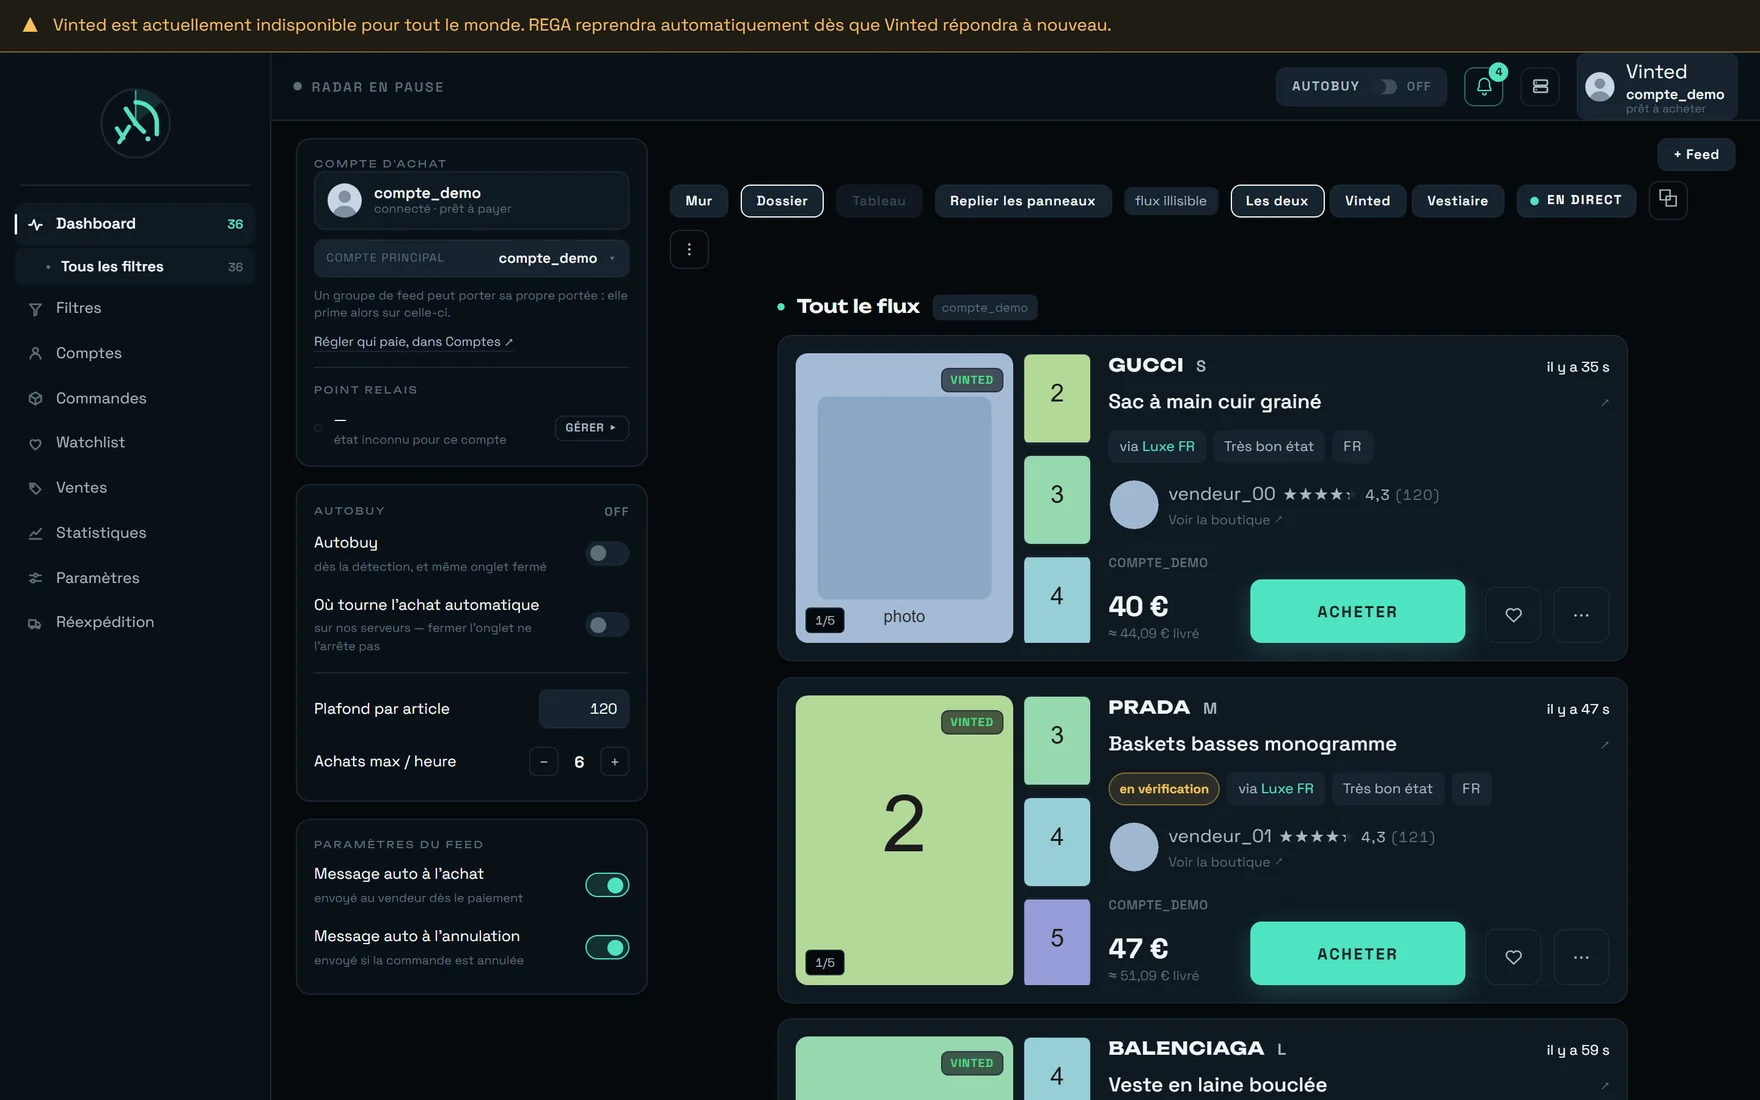Toggle the AUTOBUY switch in the top bar

click(1389, 87)
